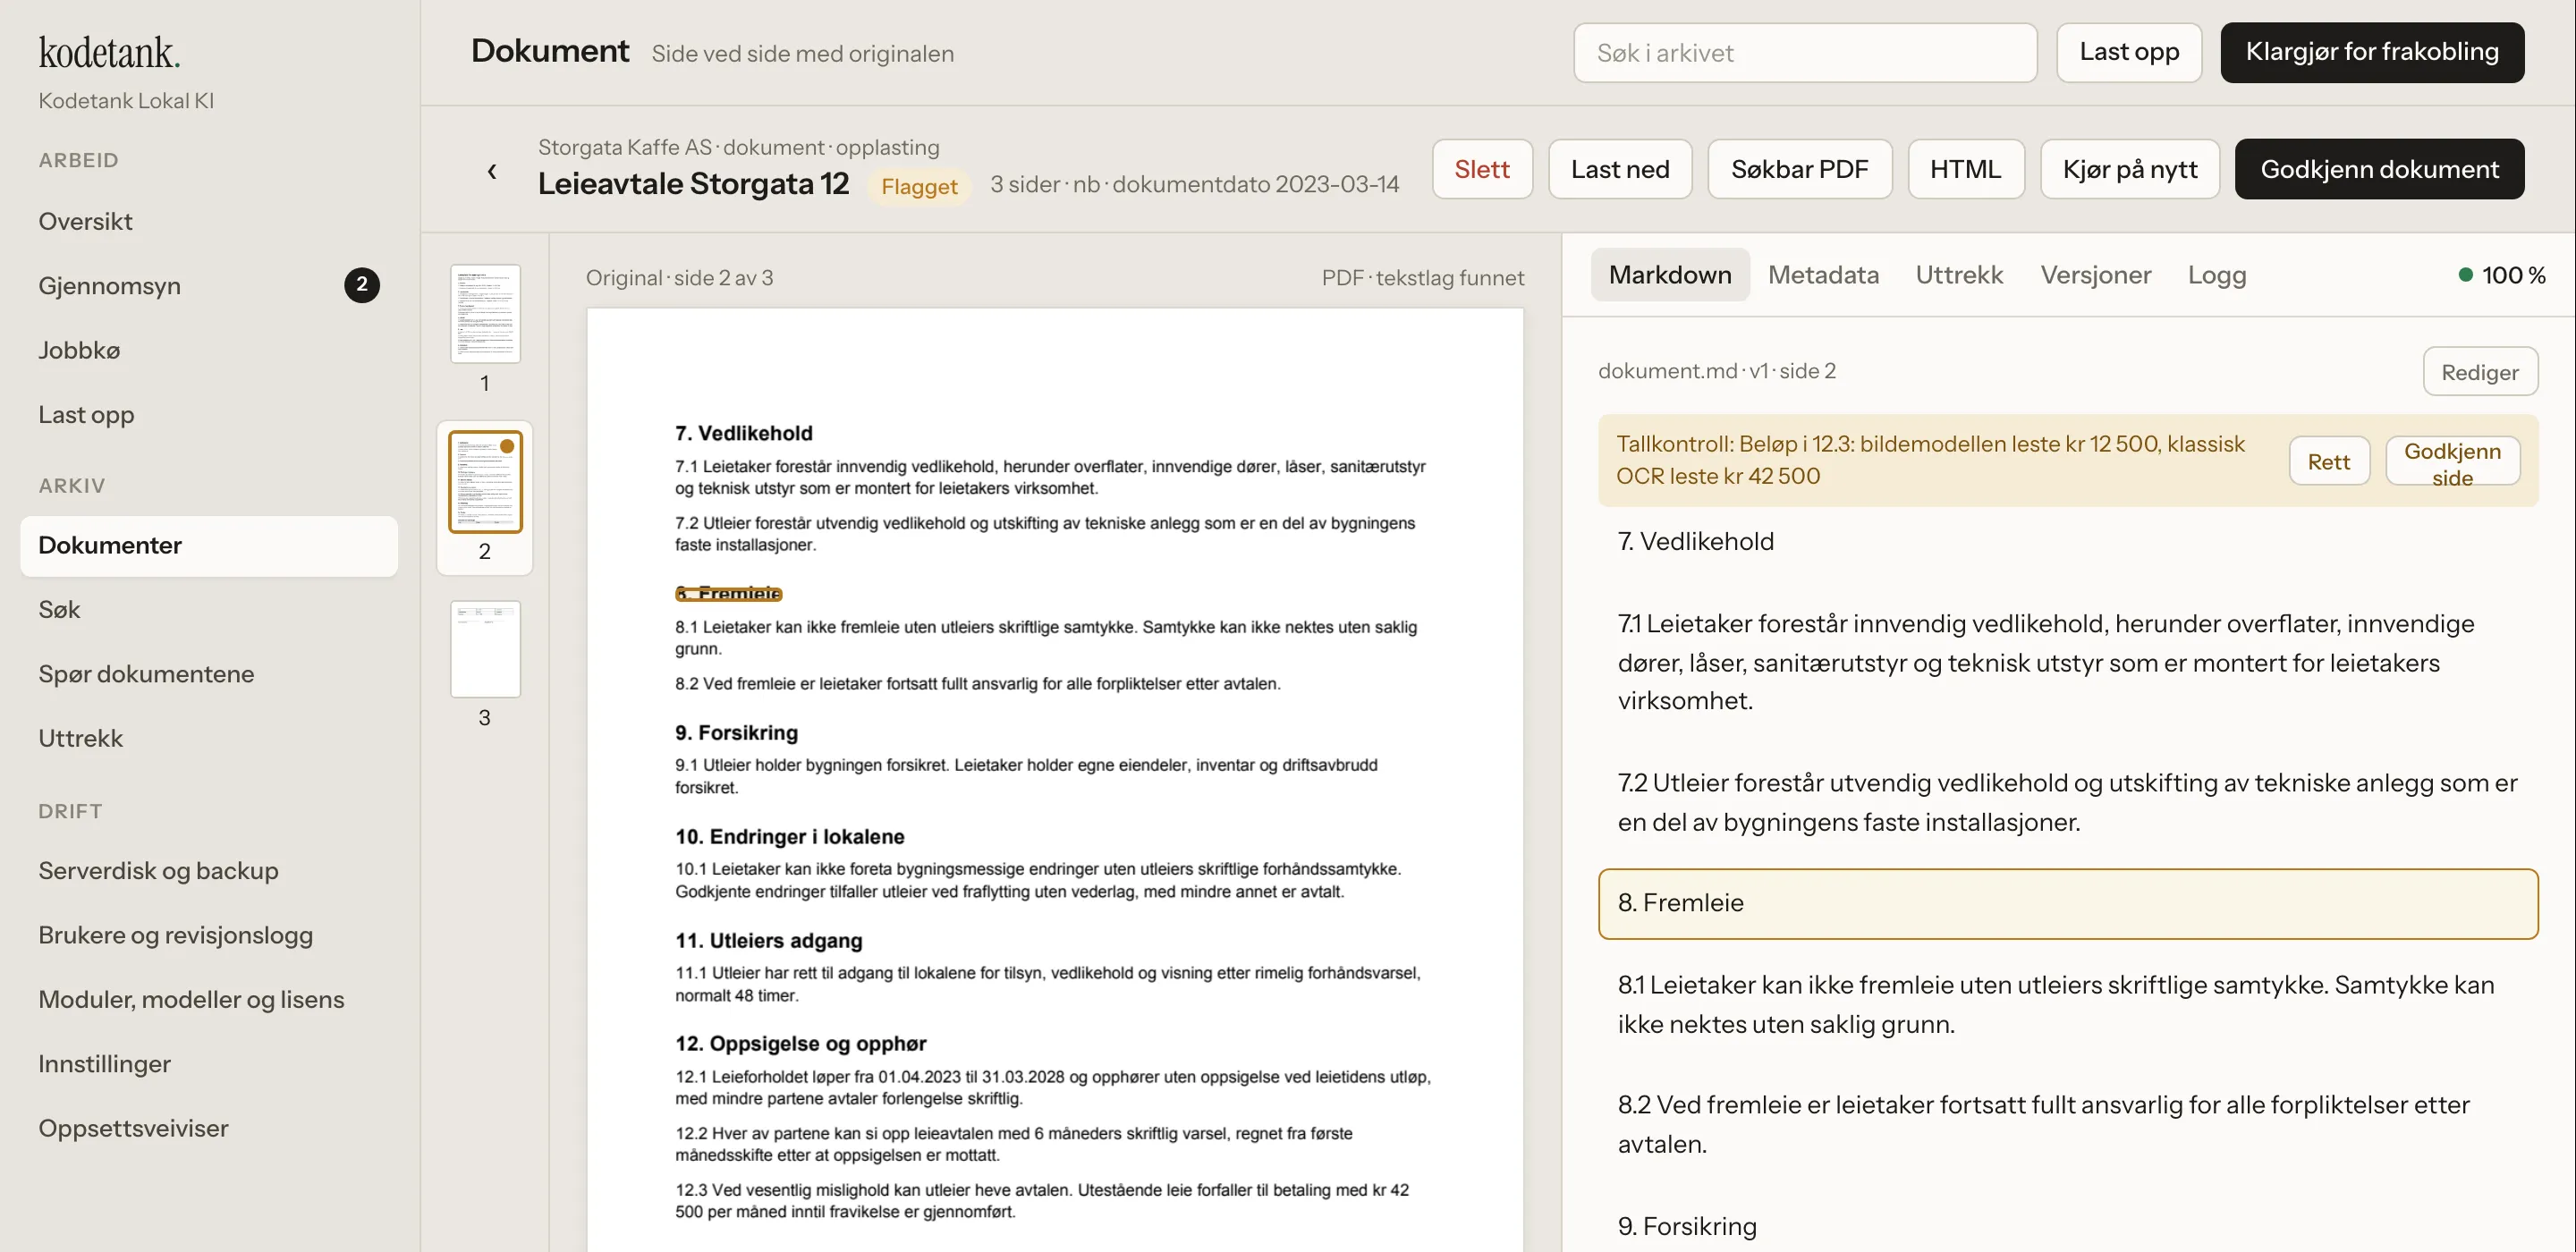The width and height of the screenshot is (2576, 1252).
Task: Click Rett on the Tallkontroll warning
Action: click(x=2328, y=461)
